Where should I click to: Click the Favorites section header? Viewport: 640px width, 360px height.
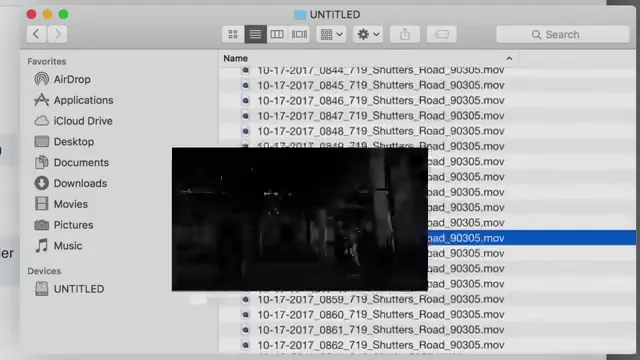pyautogui.click(x=47, y=62)
